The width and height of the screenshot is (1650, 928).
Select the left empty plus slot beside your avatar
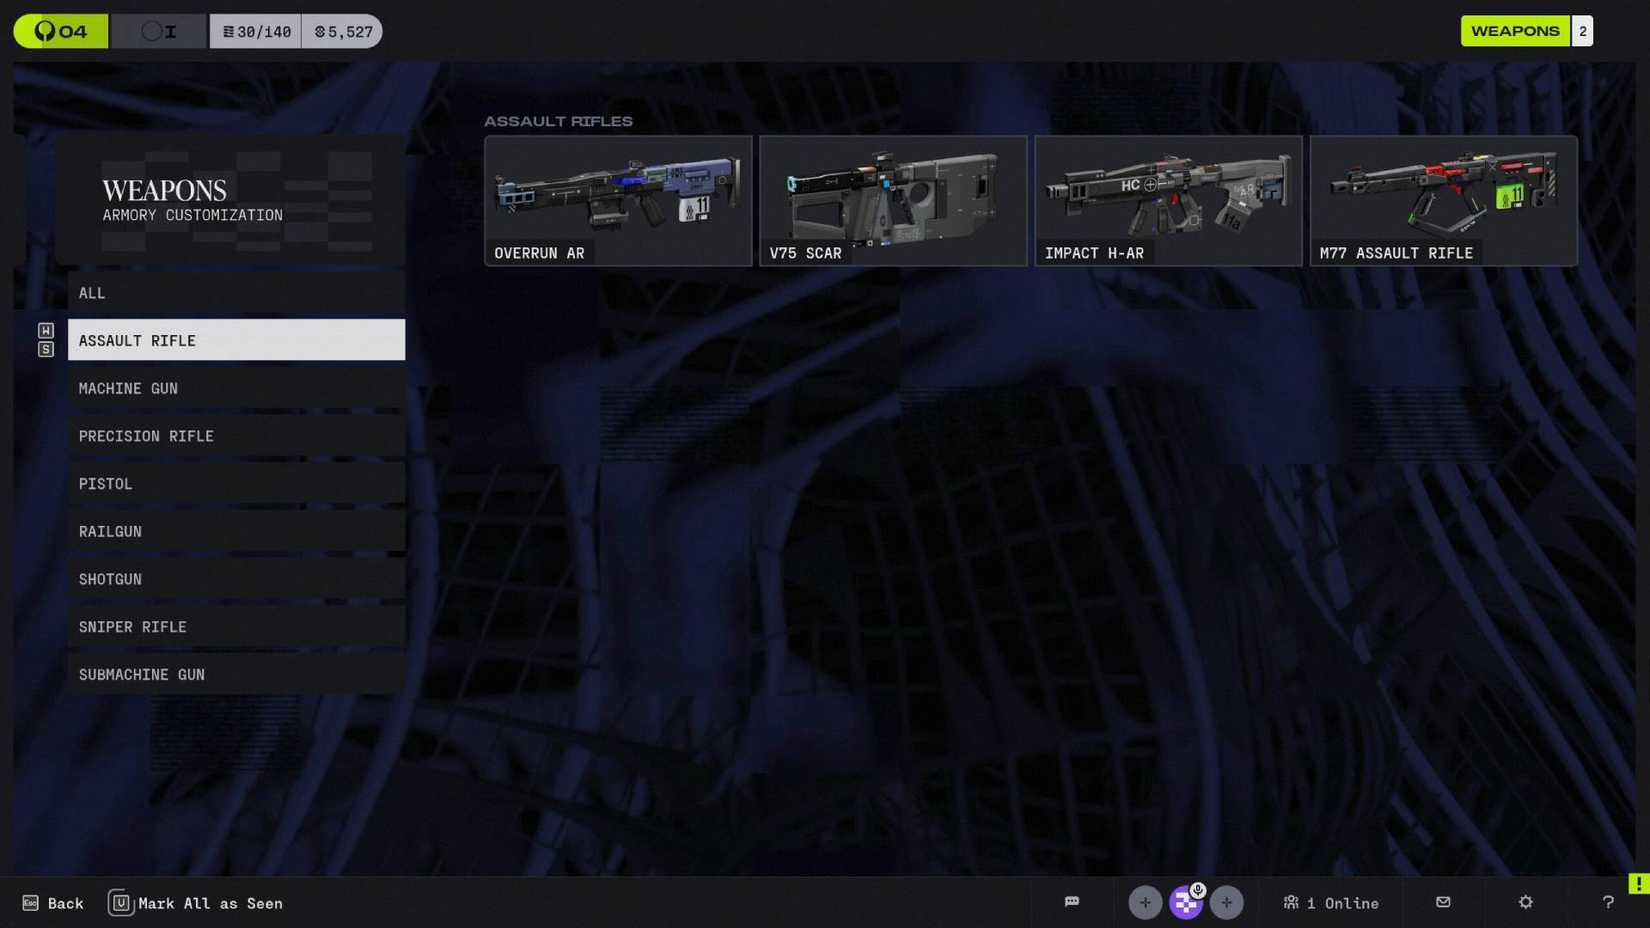pyautogui.click(x=1145, y=902)
